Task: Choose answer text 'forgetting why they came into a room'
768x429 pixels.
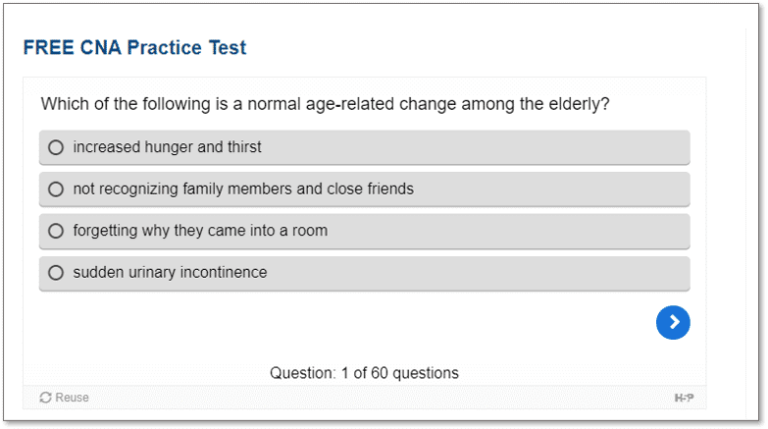Action: (x=200, y=231)
